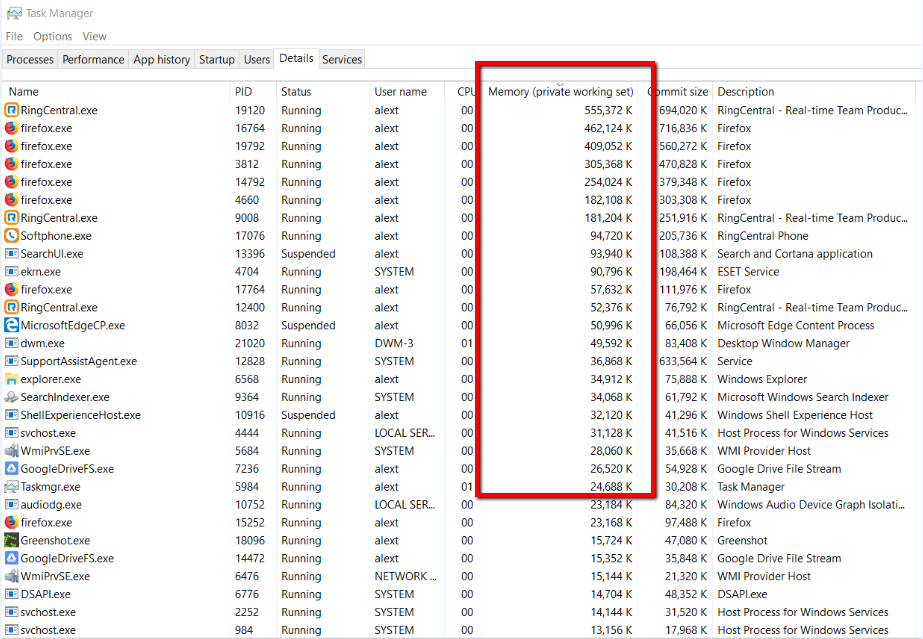Click the DSAPI.exe process name
This screenshot has width=923, height=639.
click(45, 594)
